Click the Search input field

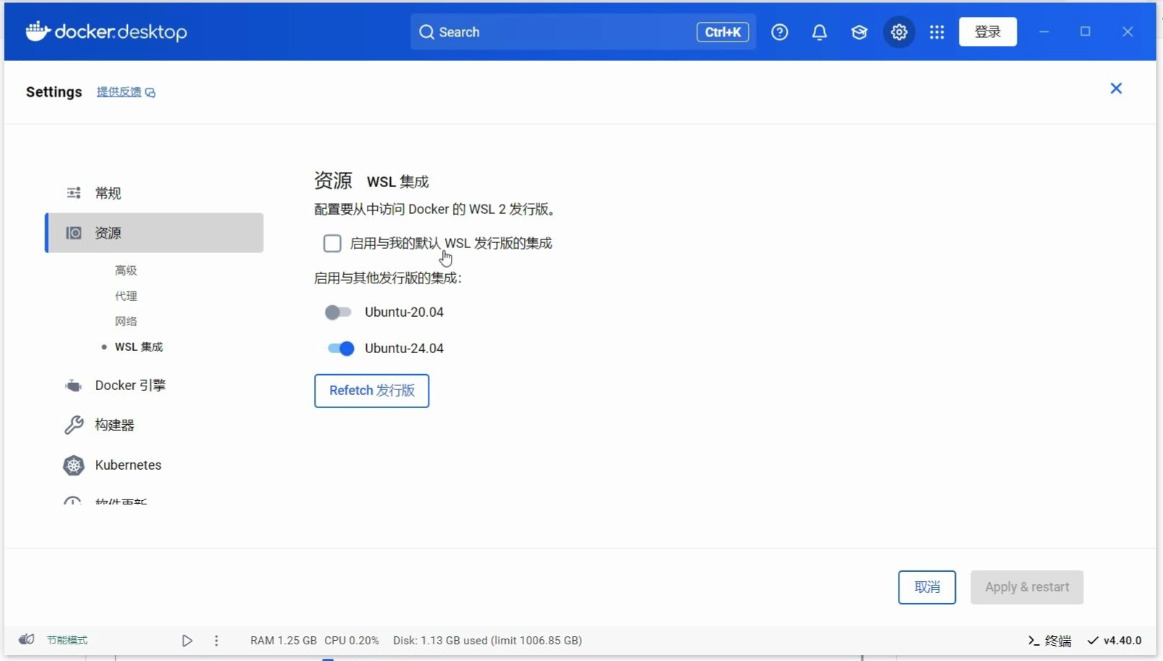[583, 32]
